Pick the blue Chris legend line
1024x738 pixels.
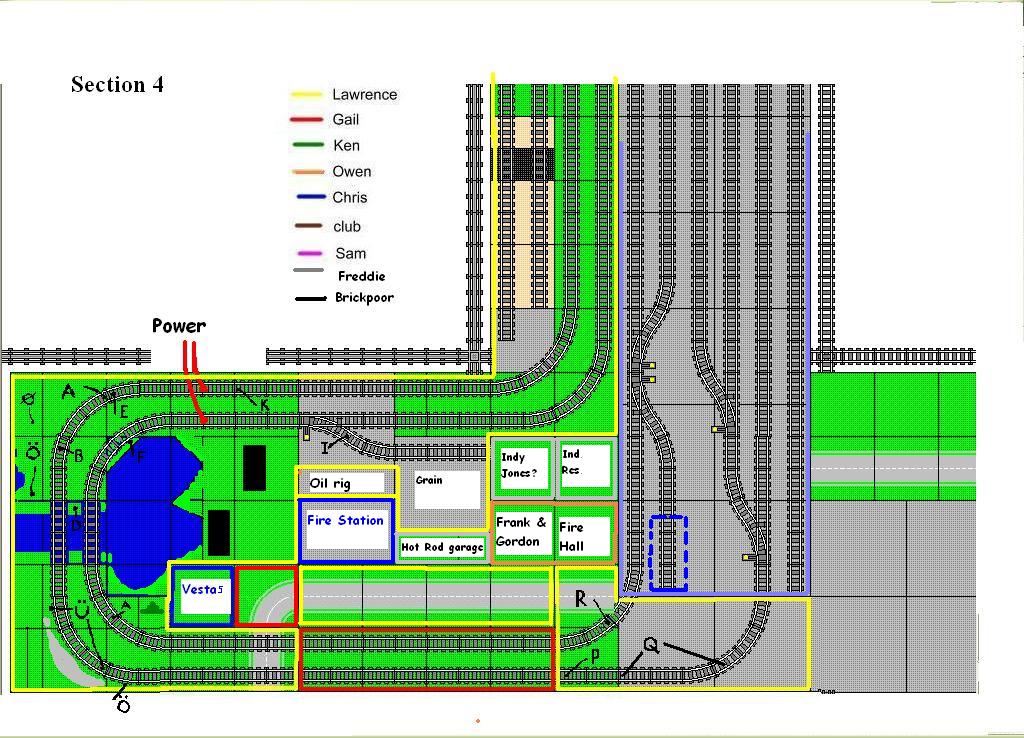(310, 197)
